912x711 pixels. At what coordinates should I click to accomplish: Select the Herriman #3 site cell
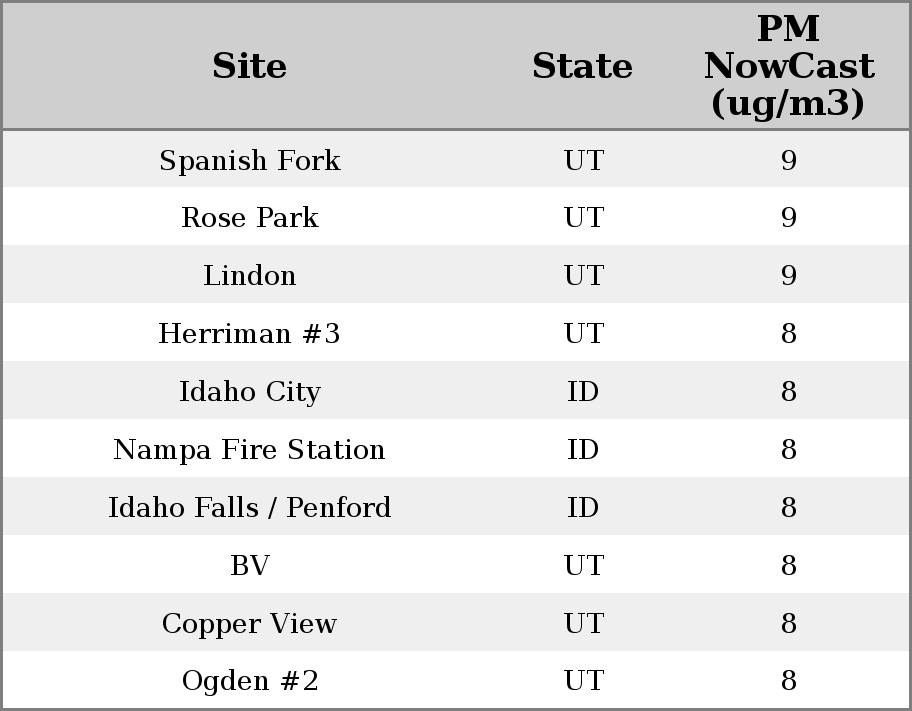[x=249, y=334]
